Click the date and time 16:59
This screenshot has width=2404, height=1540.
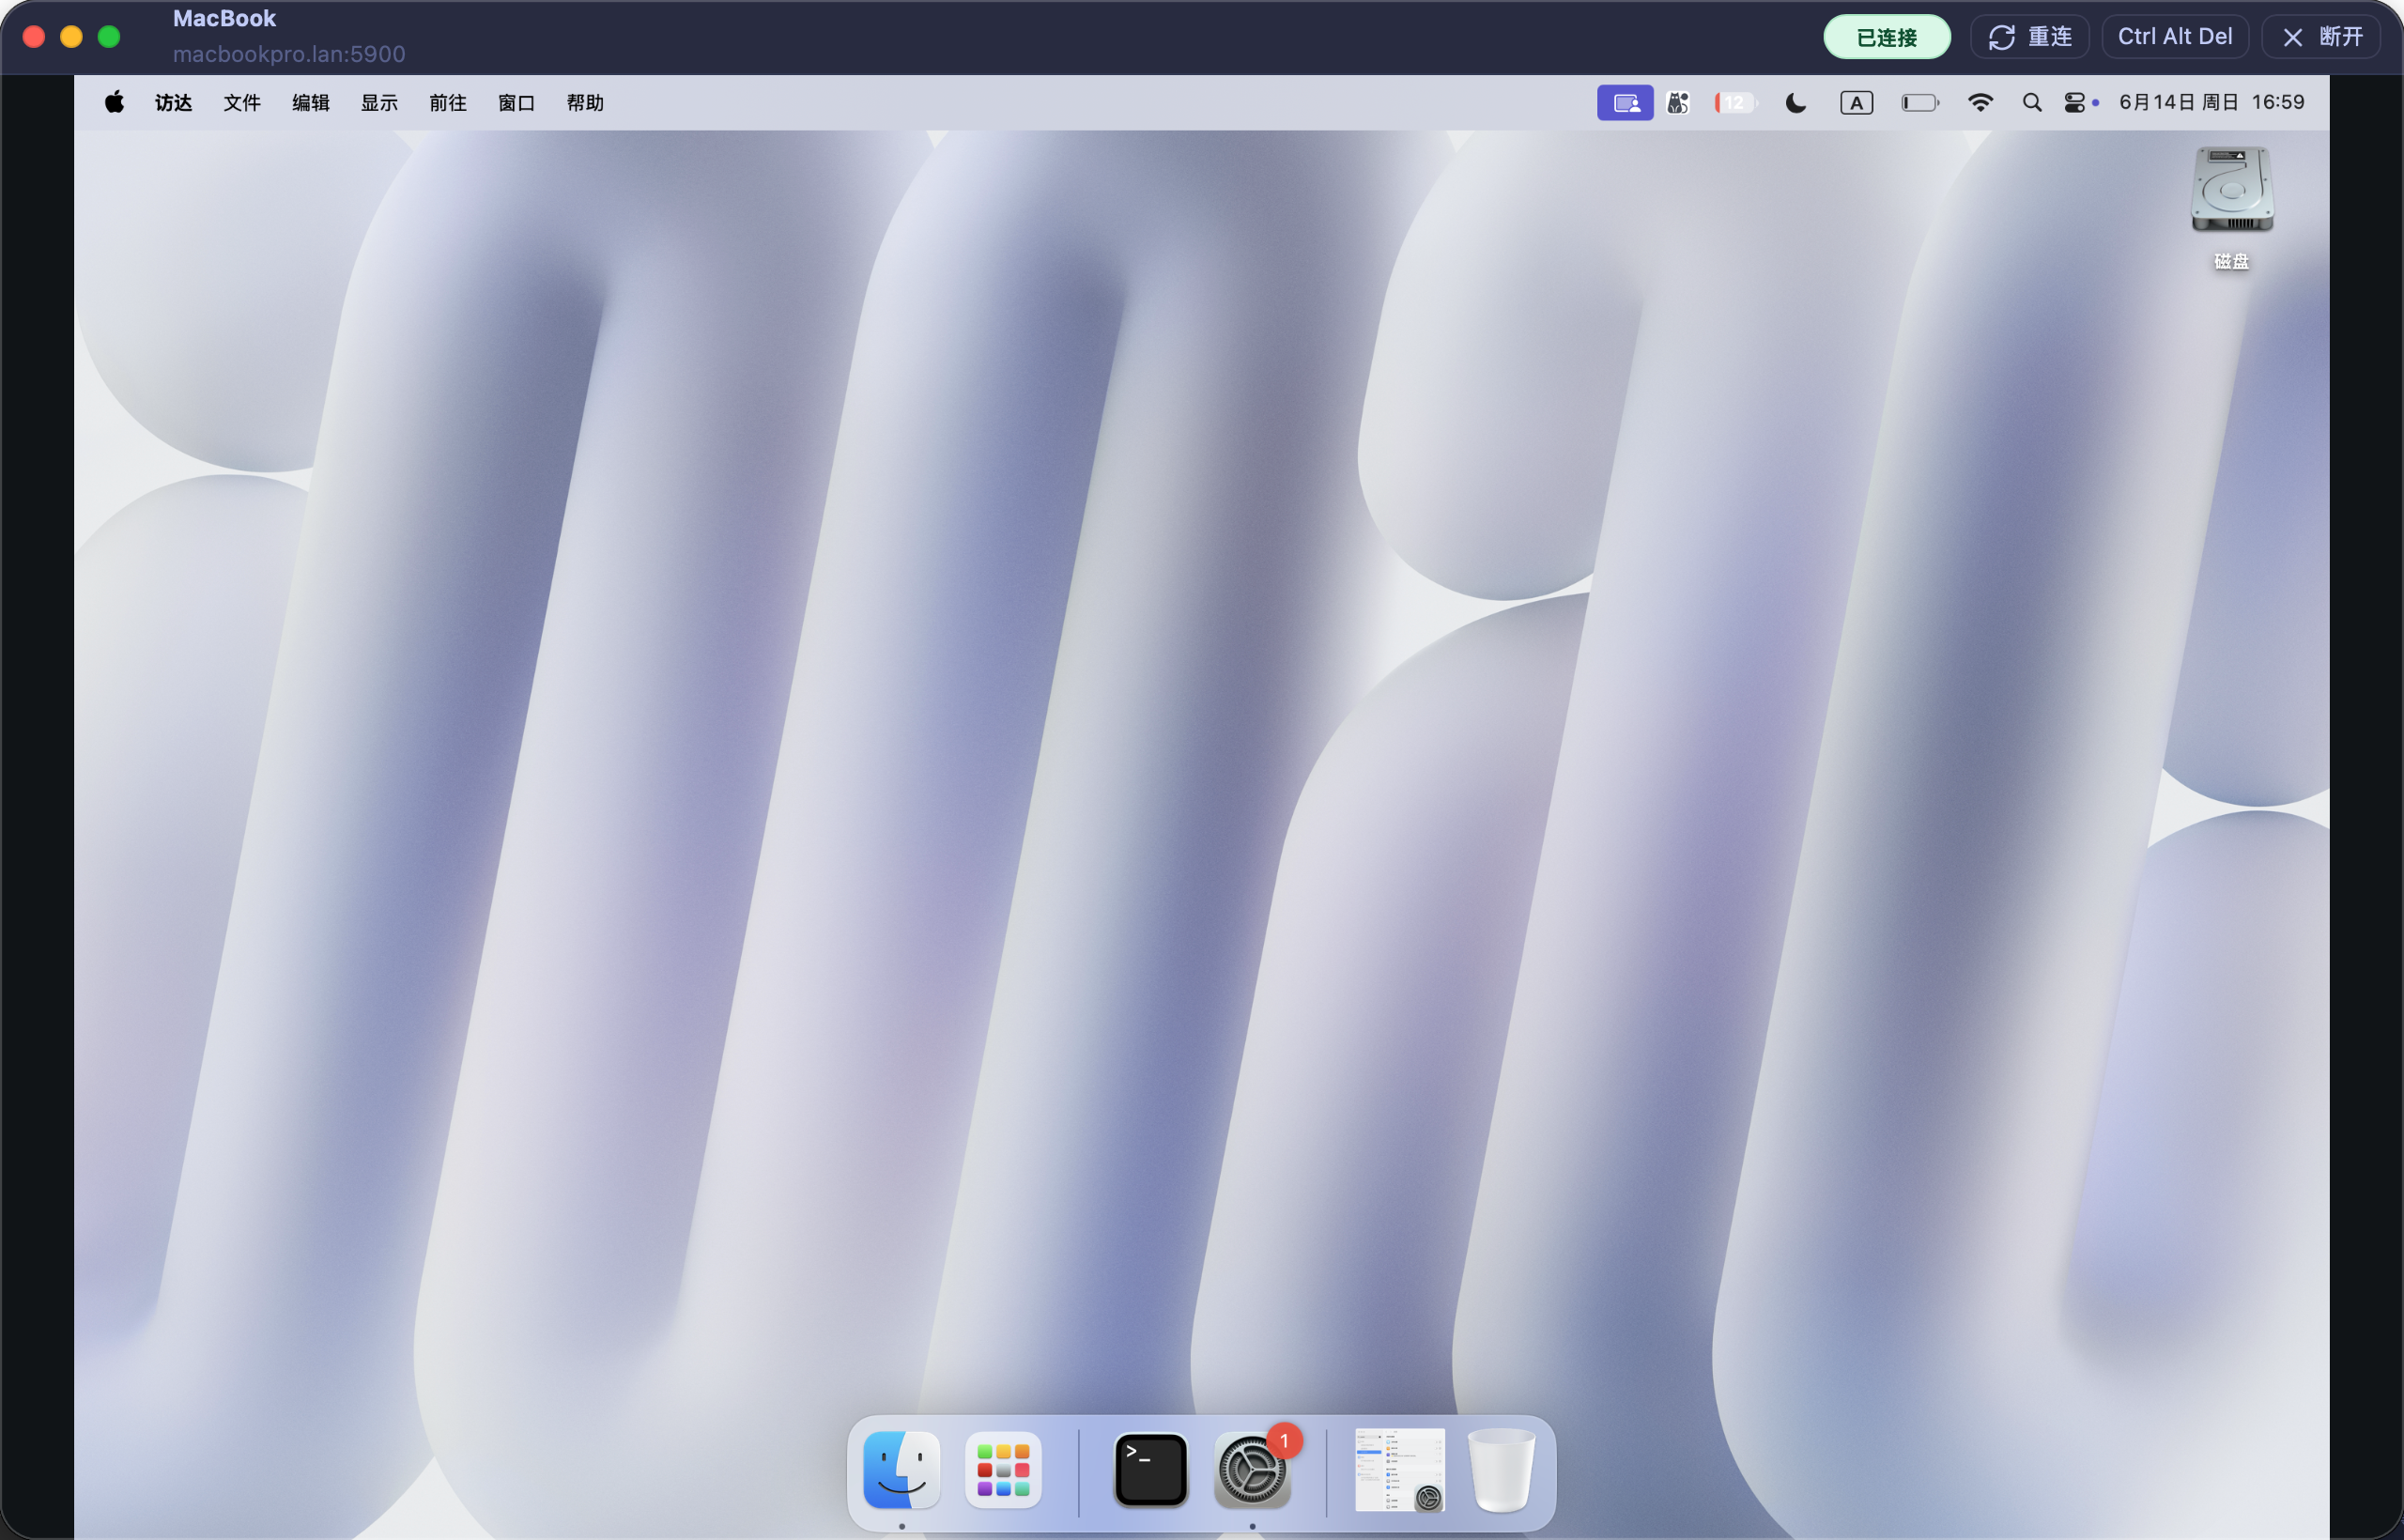(2212, 102)
